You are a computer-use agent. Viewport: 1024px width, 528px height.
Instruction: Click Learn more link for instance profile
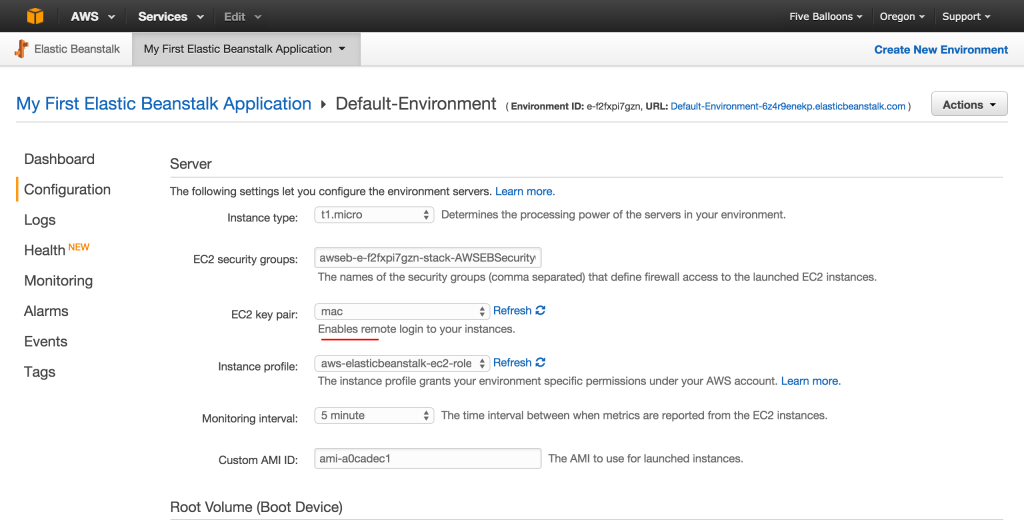(811, 381)
